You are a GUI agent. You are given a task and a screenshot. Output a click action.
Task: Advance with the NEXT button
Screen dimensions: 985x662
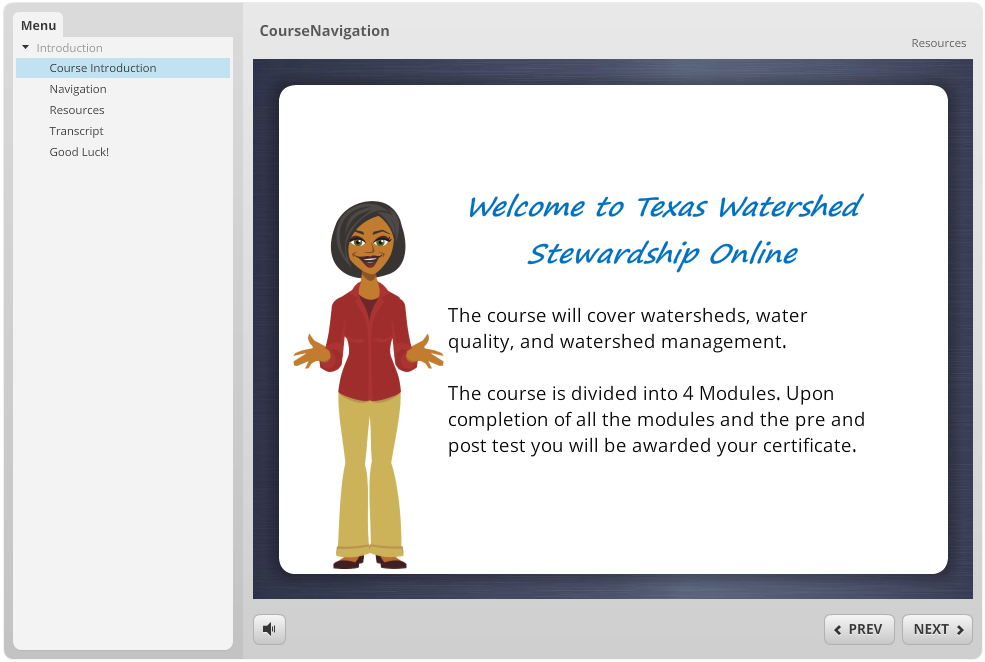[937, 629]
